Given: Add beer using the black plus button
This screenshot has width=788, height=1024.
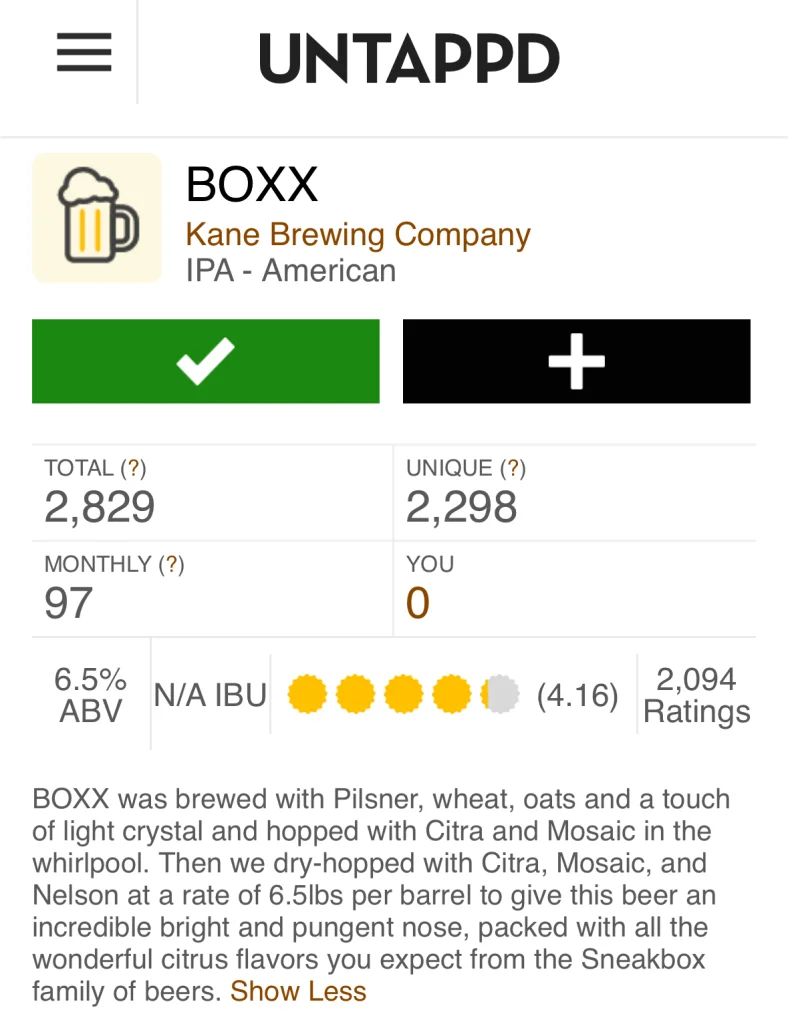Looking at the screenshot, I should pyautogui.click(x=576, y=361).
